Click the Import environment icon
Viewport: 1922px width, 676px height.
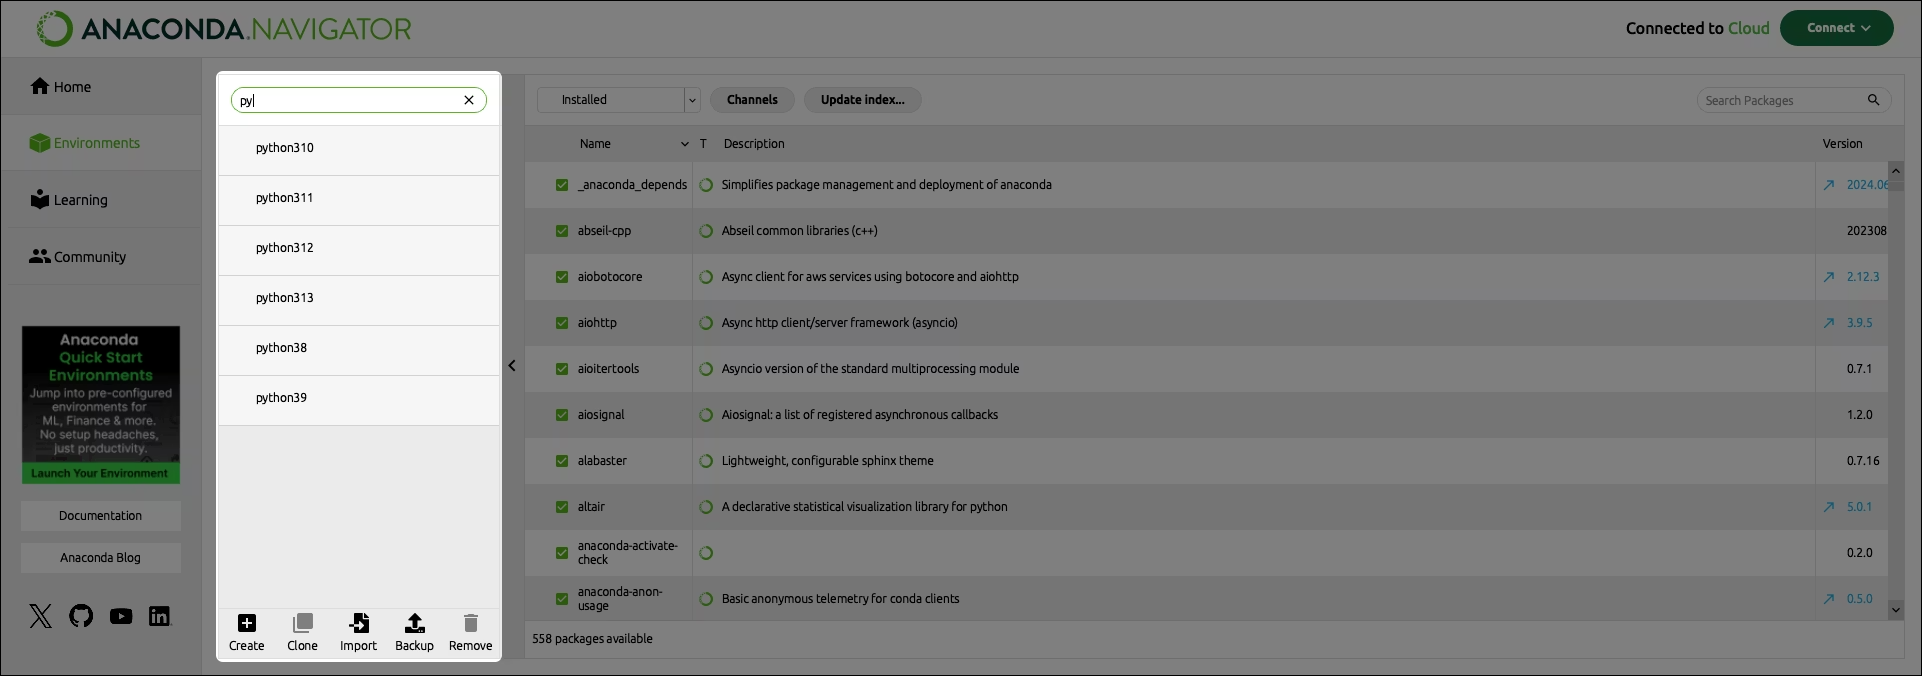point(358,624)
